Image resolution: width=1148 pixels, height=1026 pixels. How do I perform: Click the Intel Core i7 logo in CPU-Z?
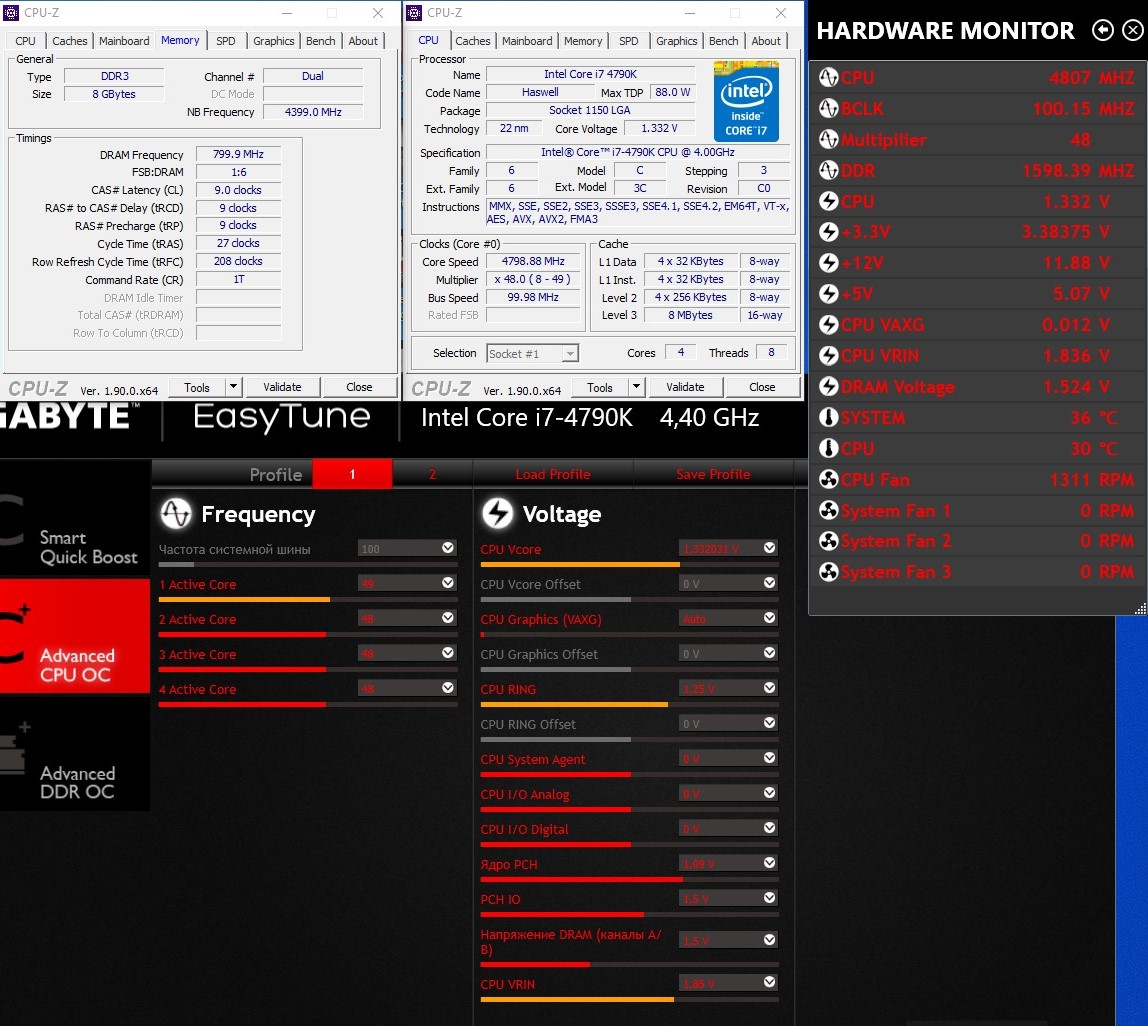click(746, 101)
